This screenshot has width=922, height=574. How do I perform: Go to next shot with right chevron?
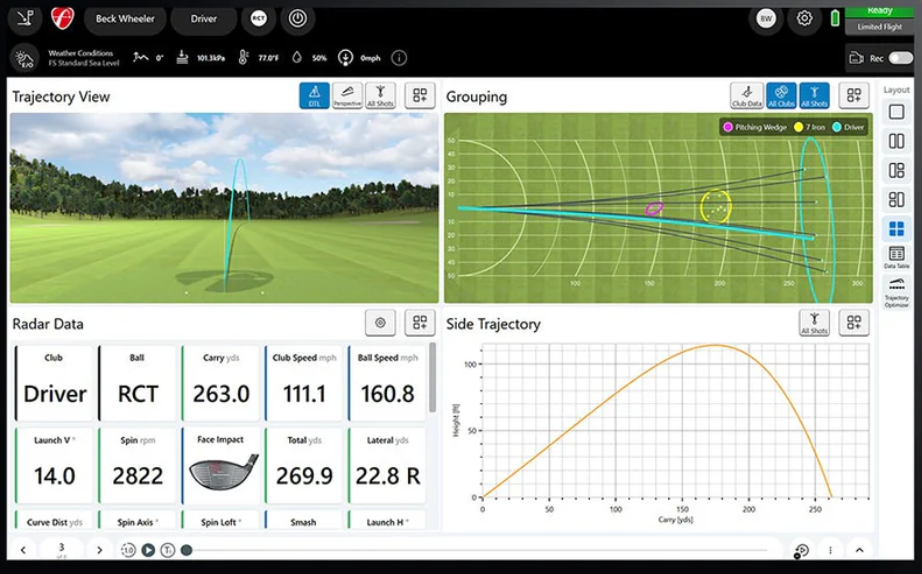pos(99,550)
